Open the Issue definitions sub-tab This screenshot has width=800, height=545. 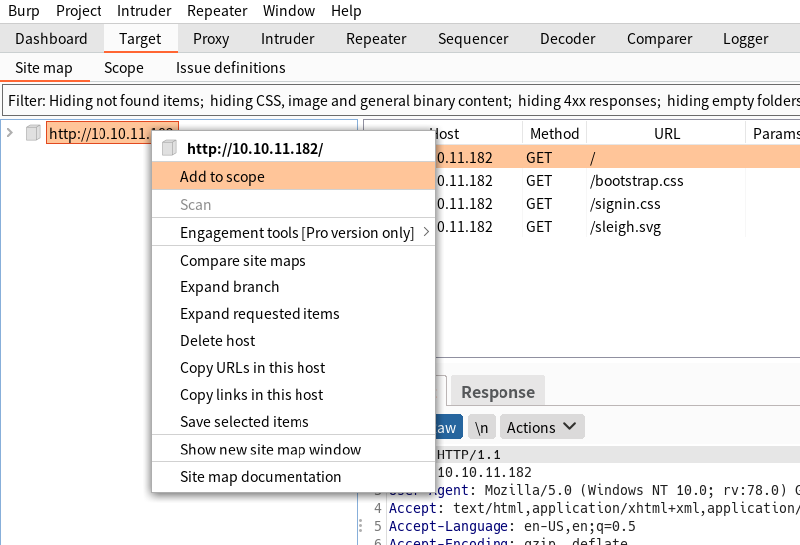point(230,68)
